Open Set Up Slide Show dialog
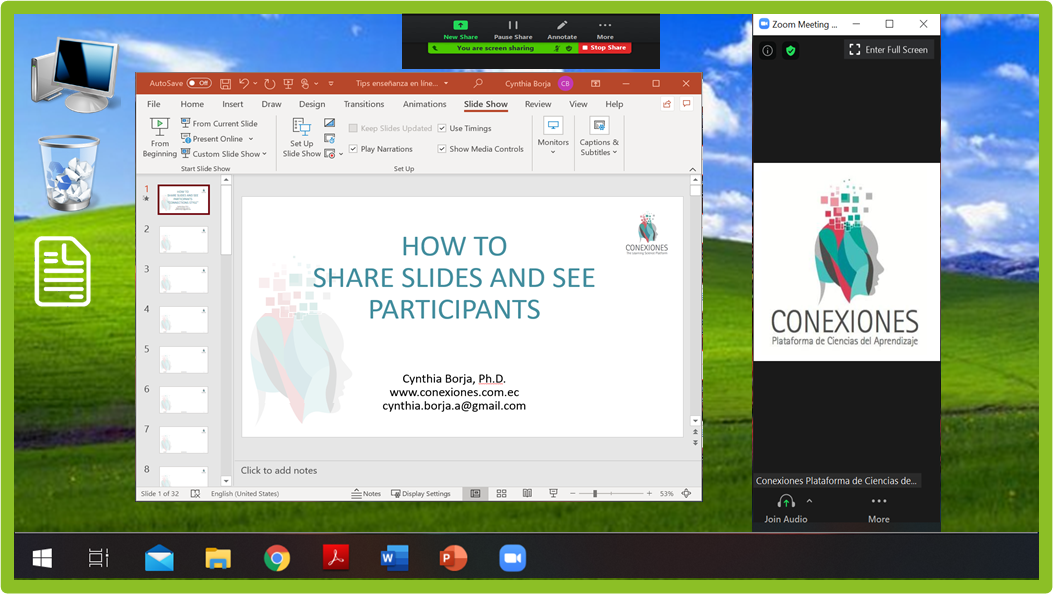Screen dimensions: 1053x594 302,138
